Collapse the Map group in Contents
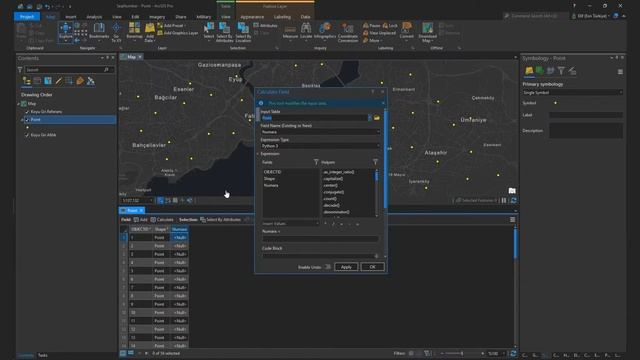 18,104
